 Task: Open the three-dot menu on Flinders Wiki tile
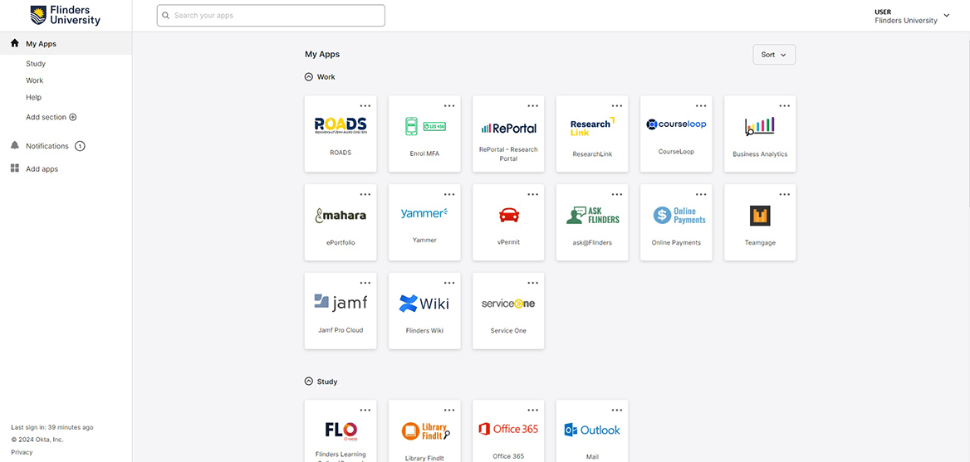coord(449,283)
